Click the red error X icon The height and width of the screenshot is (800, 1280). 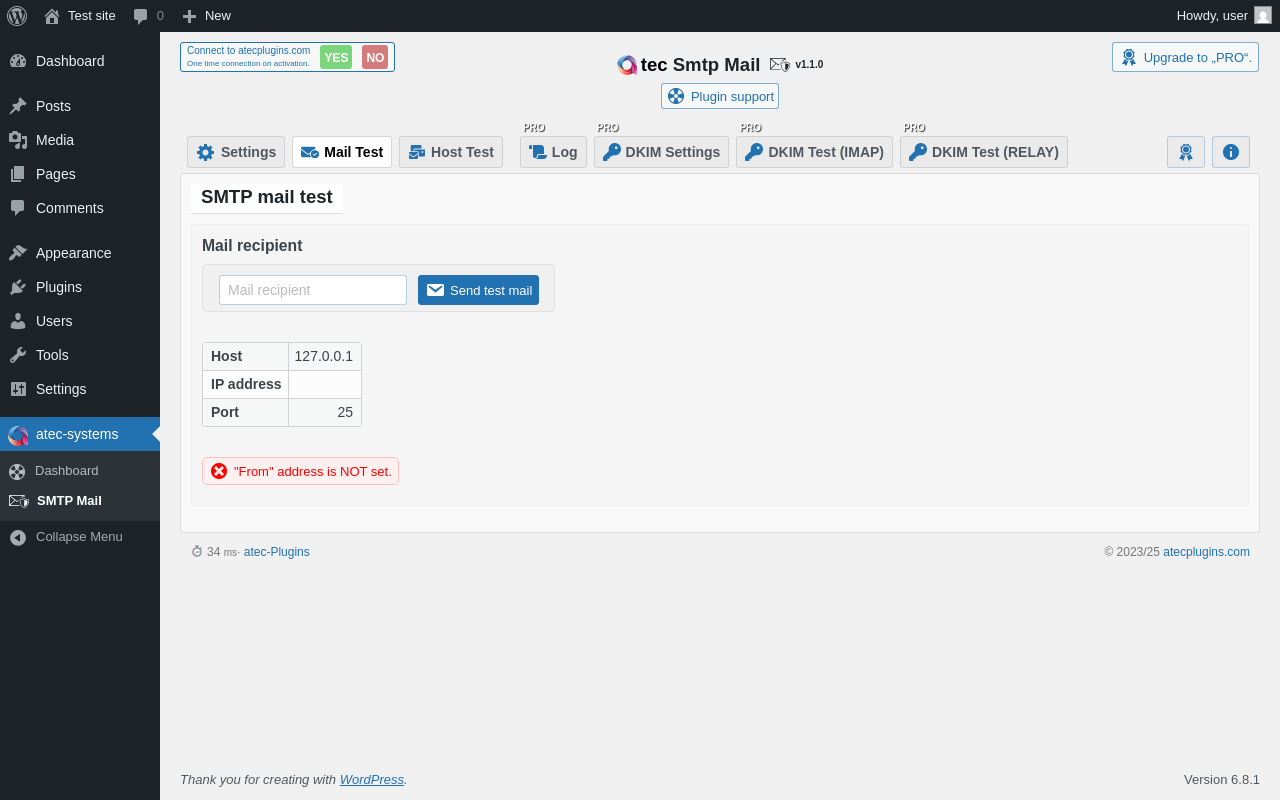tap(219, 471)
